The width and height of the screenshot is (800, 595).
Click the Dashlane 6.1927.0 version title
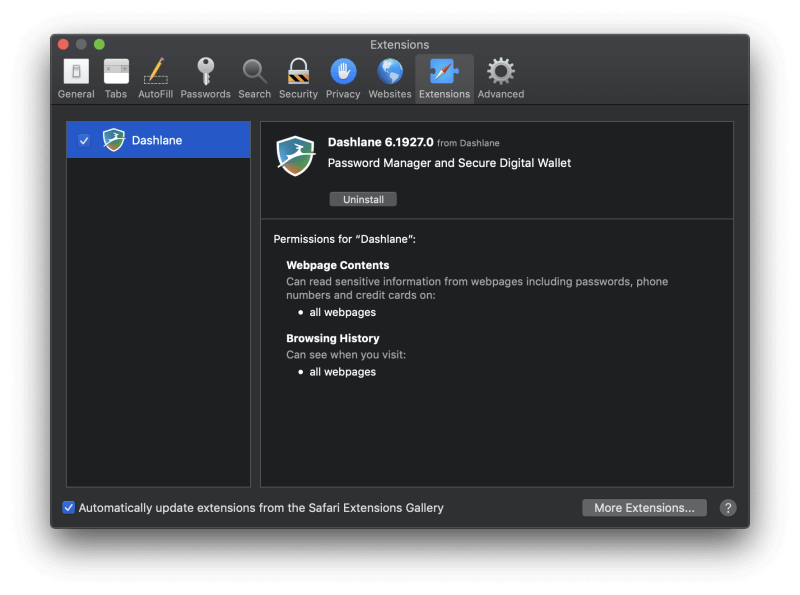[381, 142]
